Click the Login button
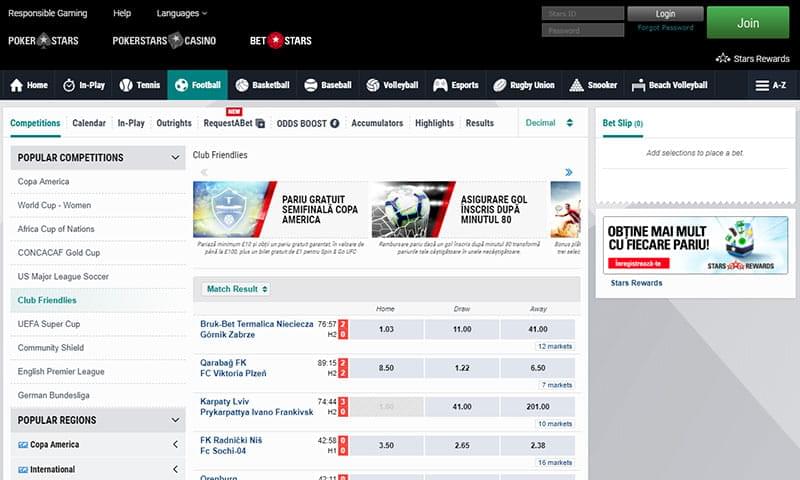This screenshot has width=800, height=480. [x=665, y=14]
